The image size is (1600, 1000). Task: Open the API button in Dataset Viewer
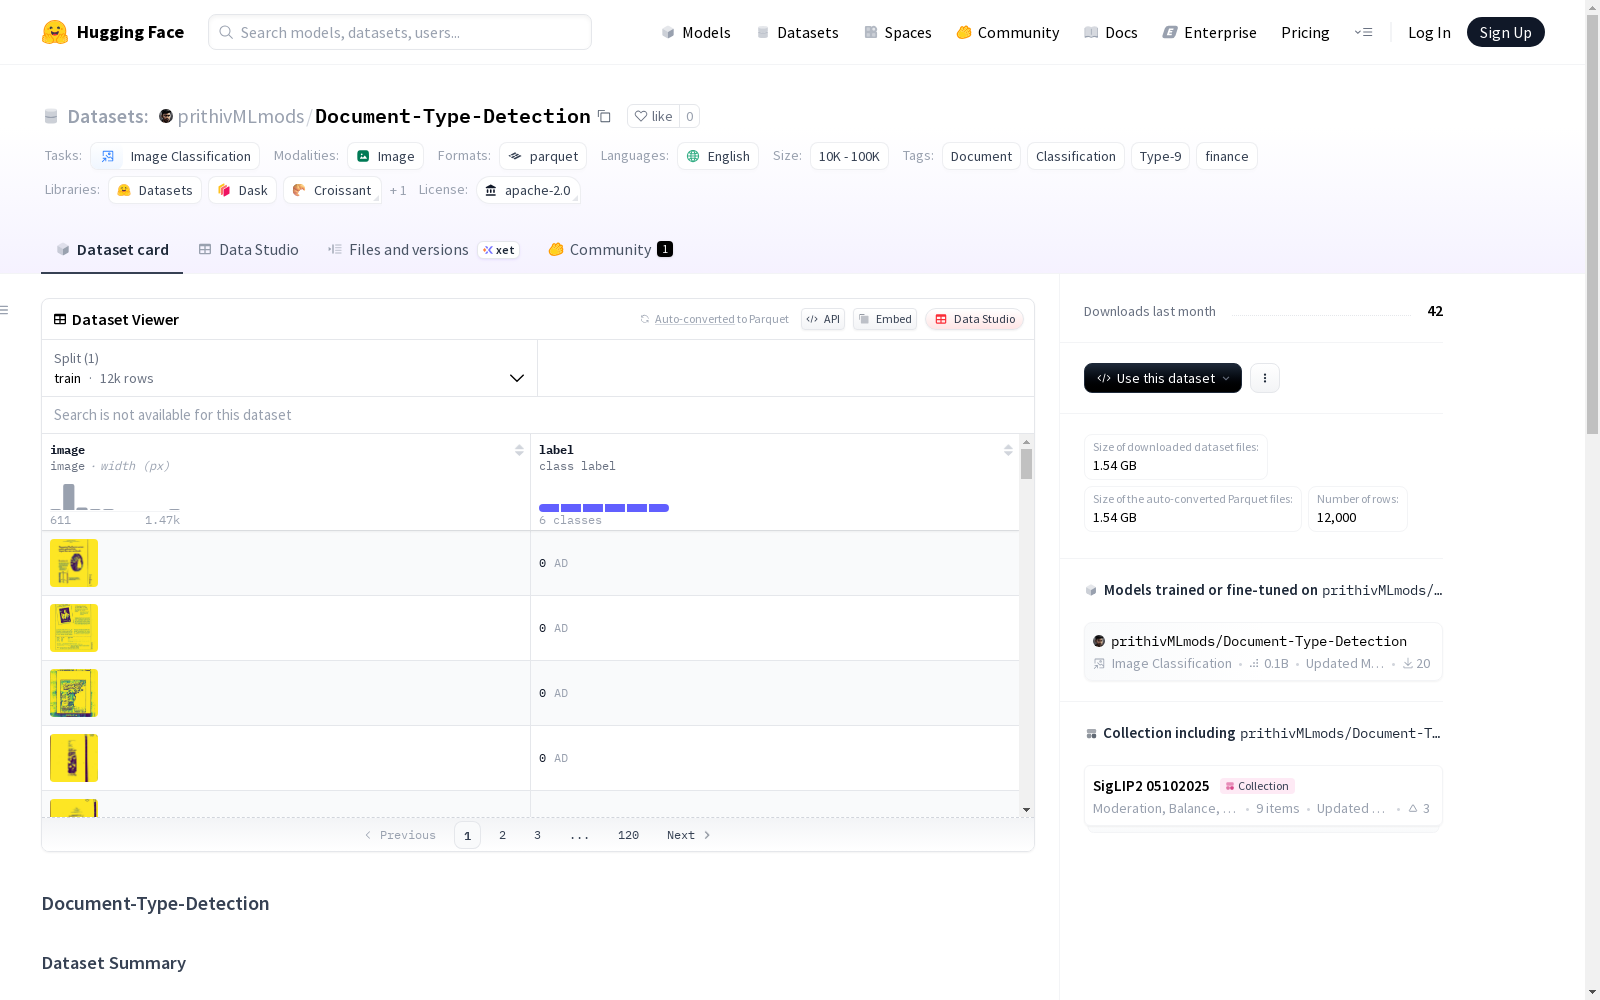[823, 319]
